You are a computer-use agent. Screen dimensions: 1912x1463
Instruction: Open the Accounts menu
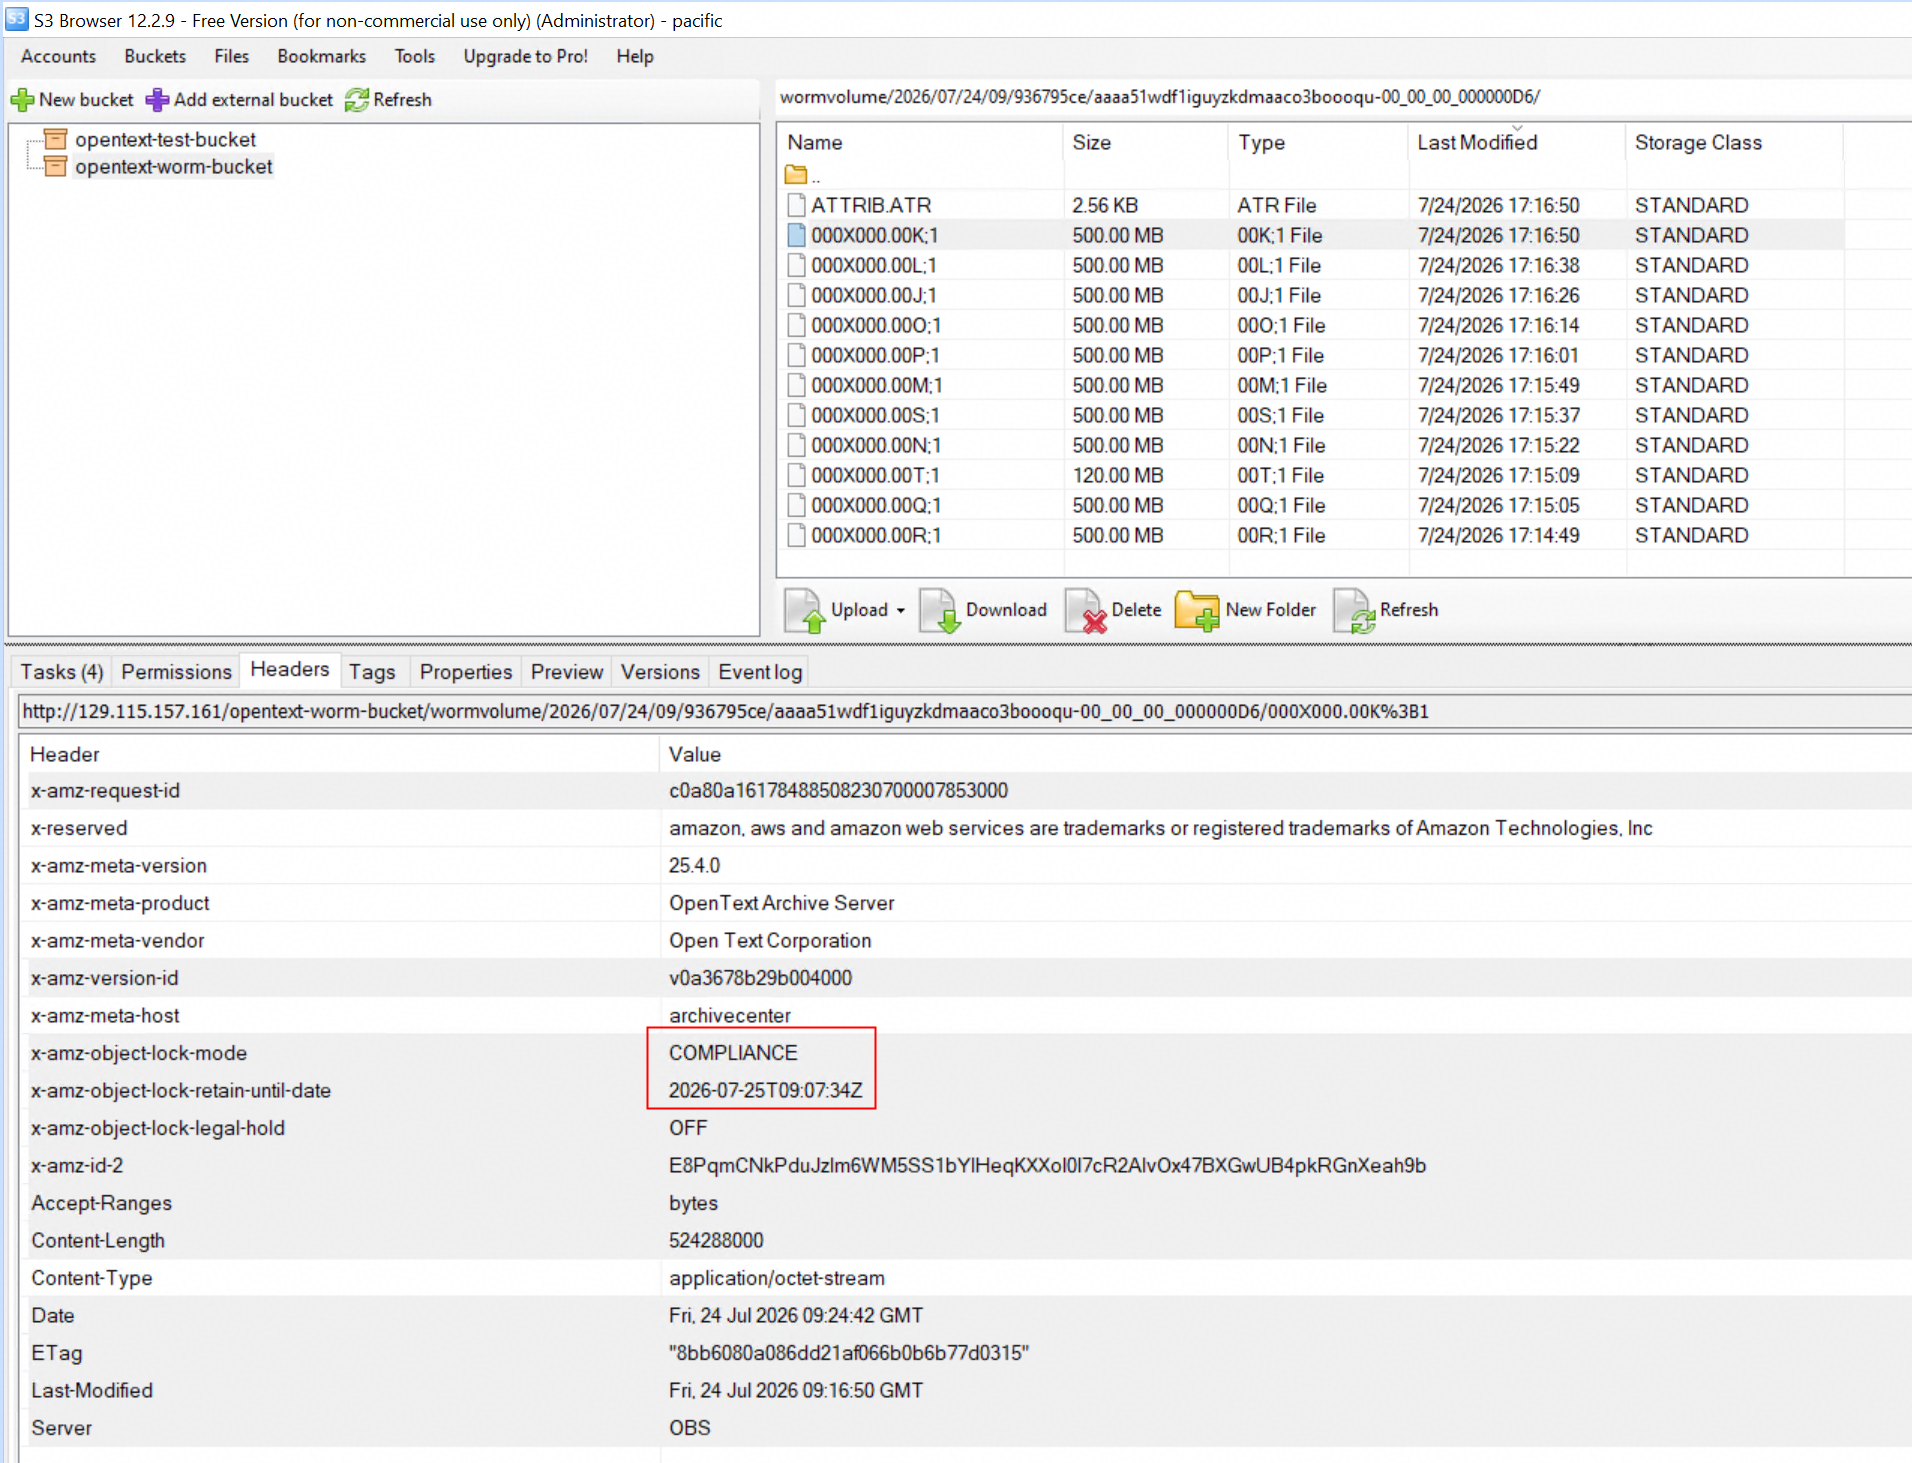(x=58, y=56)
